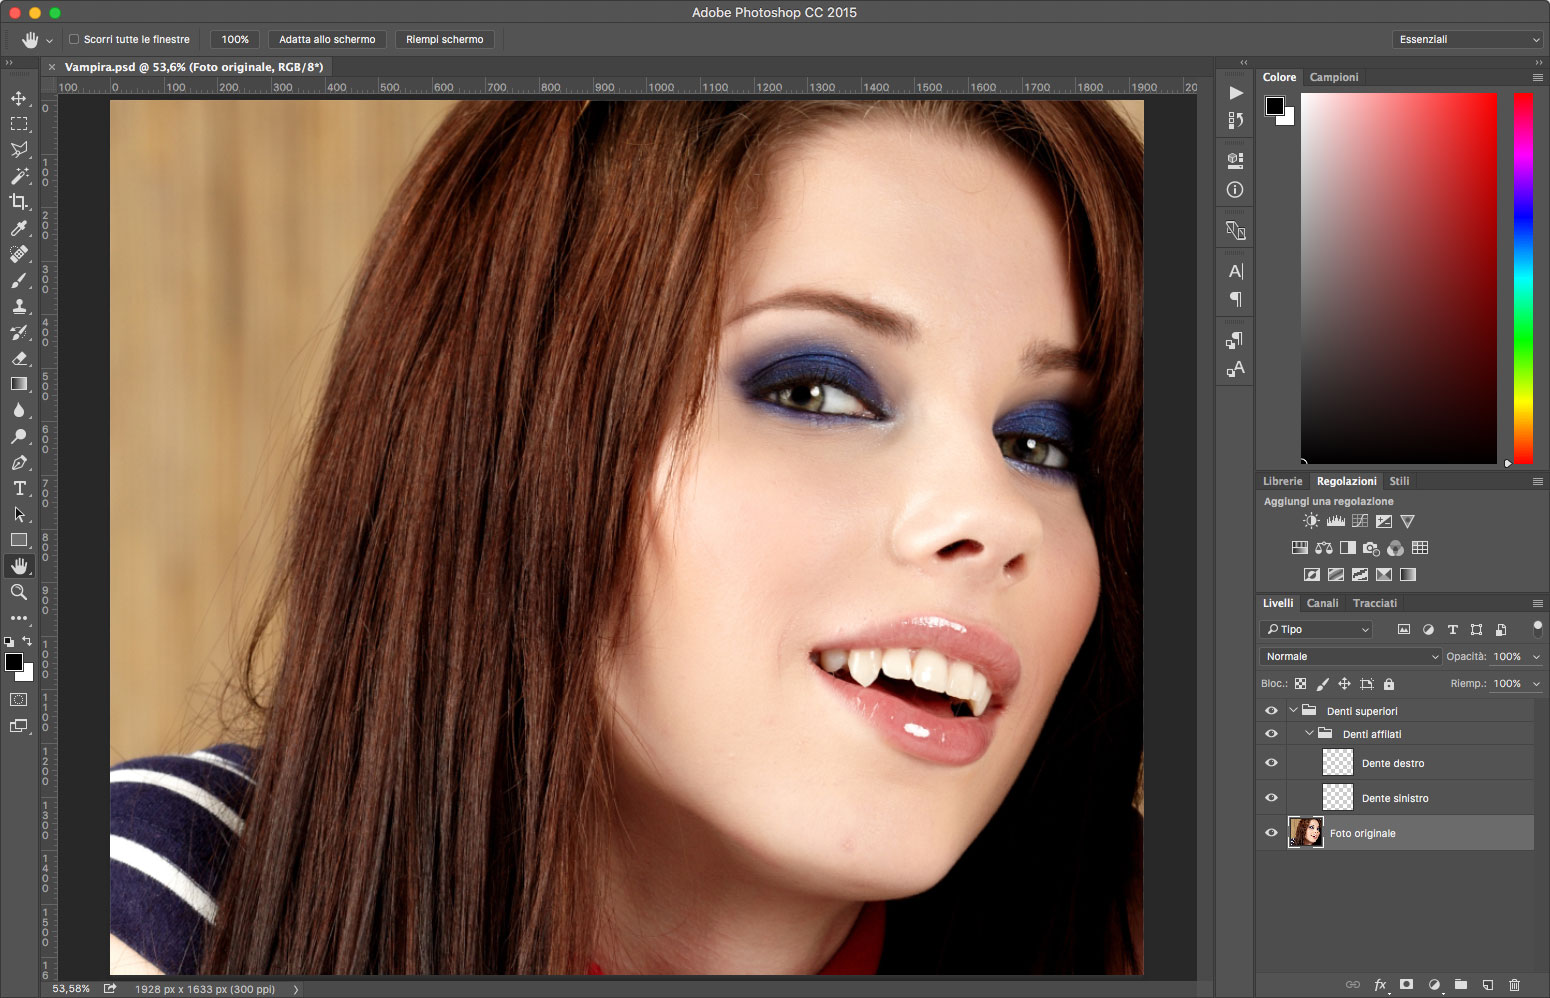Select the Rectangular Marquee tool
This screenshot has height=998, width=1550.
click(x=19, y=124)
